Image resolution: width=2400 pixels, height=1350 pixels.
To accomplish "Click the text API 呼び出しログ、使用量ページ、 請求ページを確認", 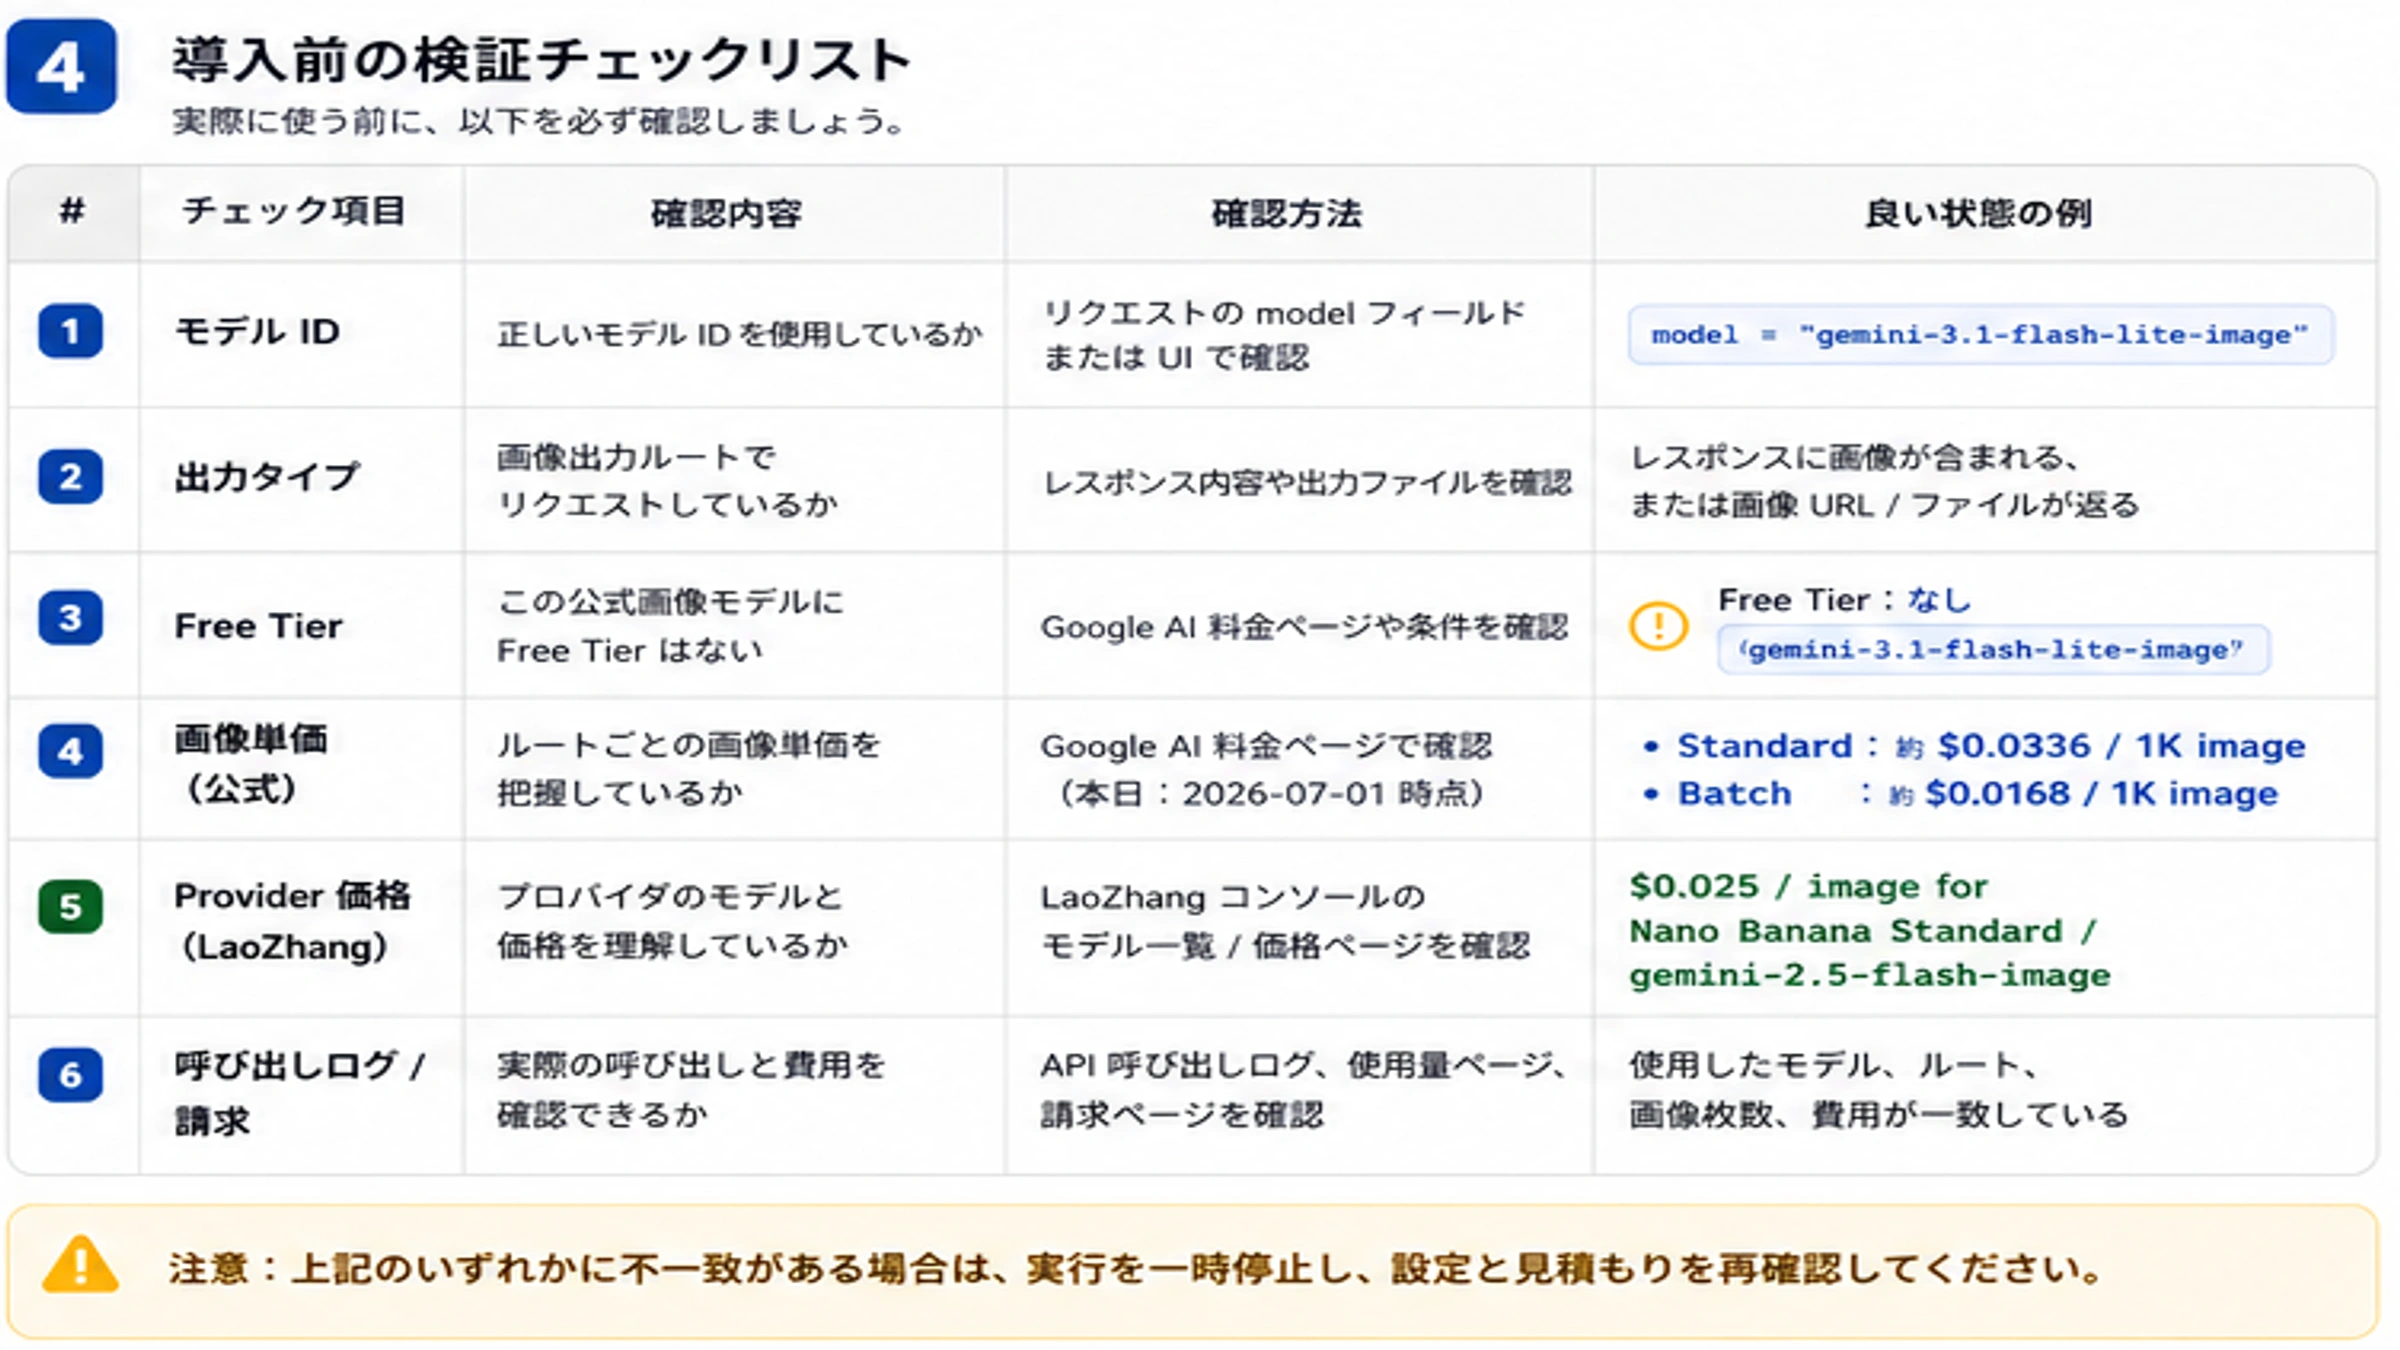I will [1303, 1089].
